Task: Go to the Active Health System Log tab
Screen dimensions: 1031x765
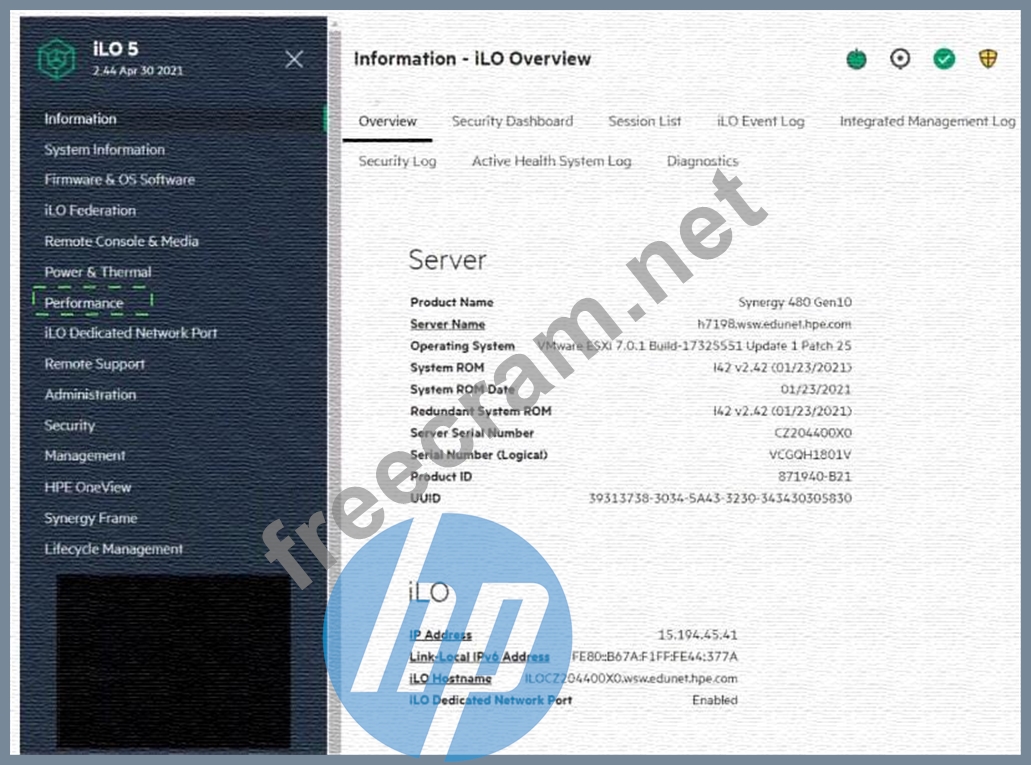Action: click(x=551, y=161)
